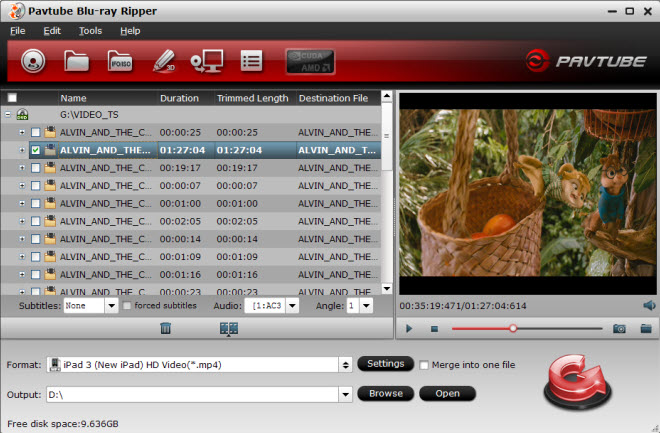Image resolution: width=660 pixels, height=433 pixels.
Task: Click the red Convert button
Action: pos(577,382)
